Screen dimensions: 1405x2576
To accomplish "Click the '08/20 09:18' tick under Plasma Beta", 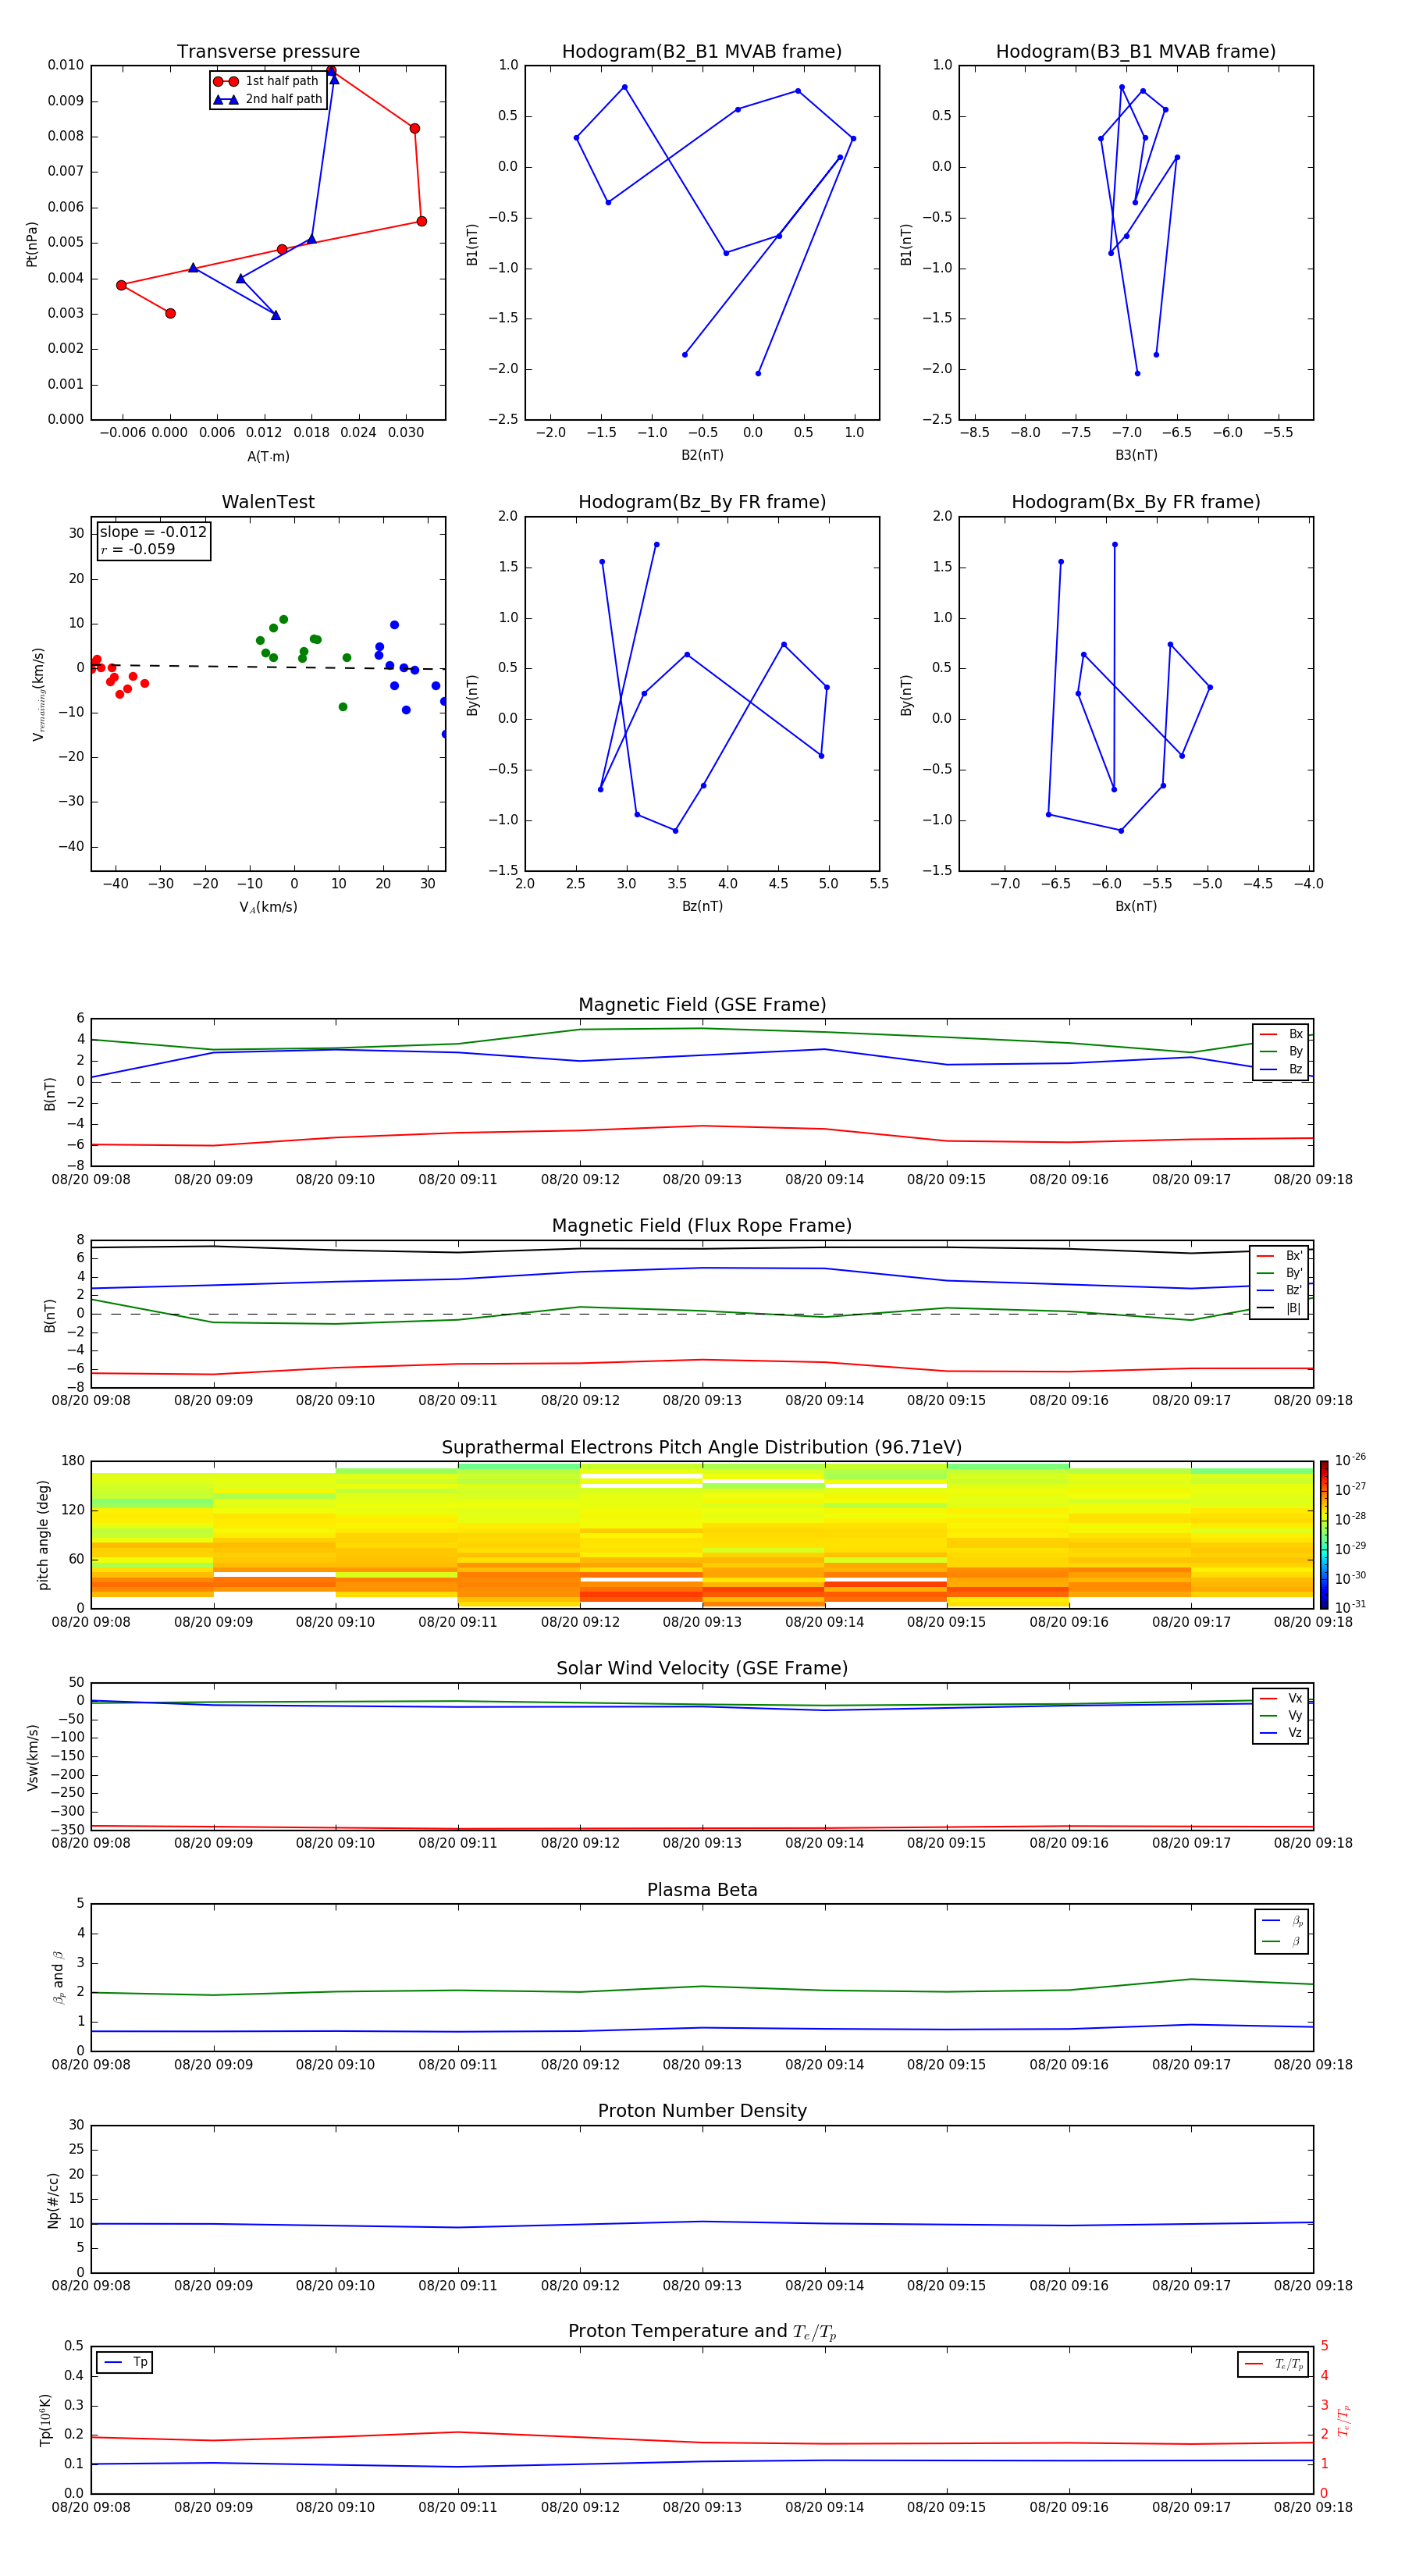I will [x=1313, y=2065].
